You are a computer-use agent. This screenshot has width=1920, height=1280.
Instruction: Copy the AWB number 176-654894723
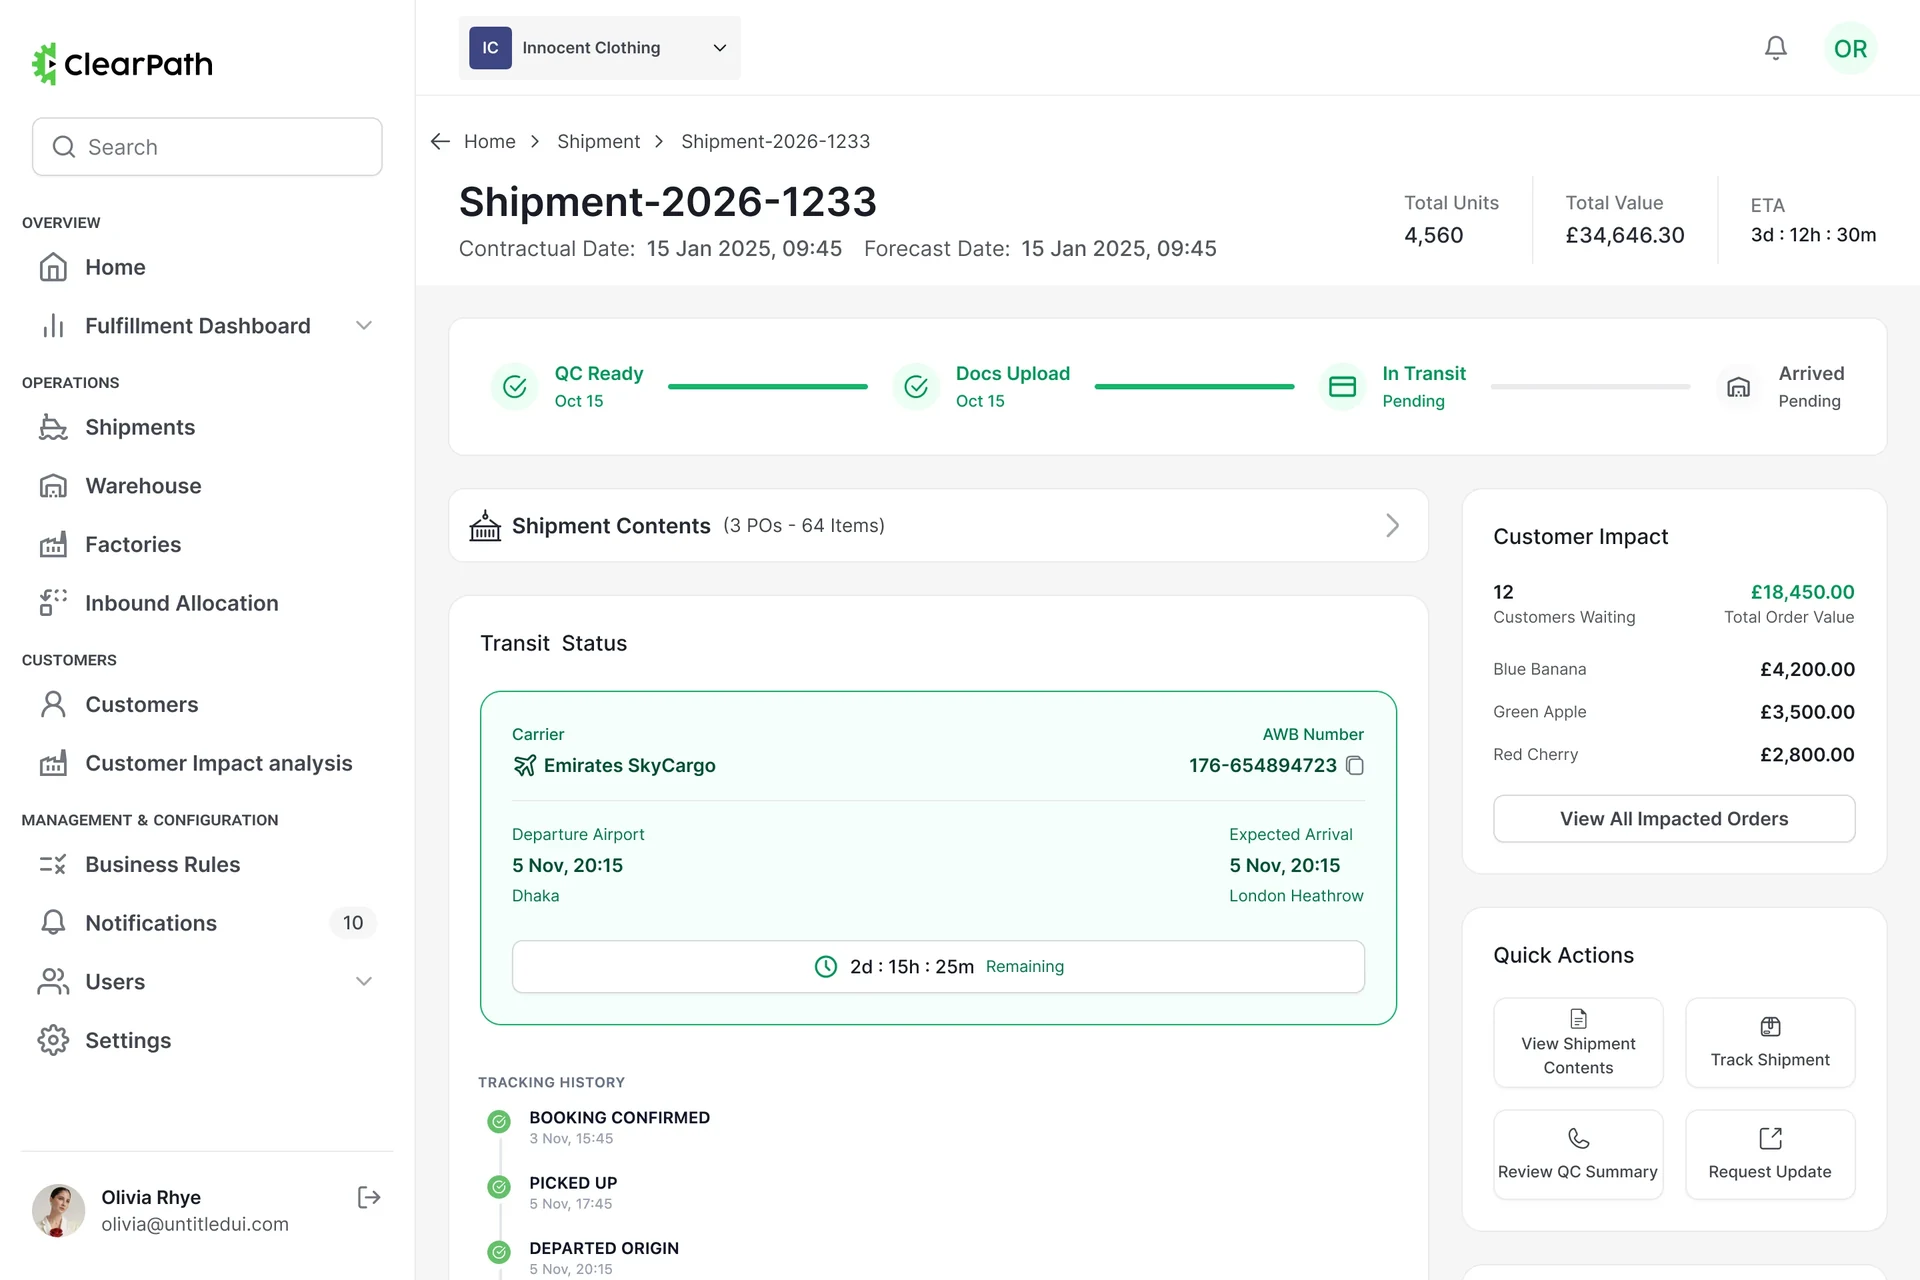pyautogui.click(x=1355, y=765)
